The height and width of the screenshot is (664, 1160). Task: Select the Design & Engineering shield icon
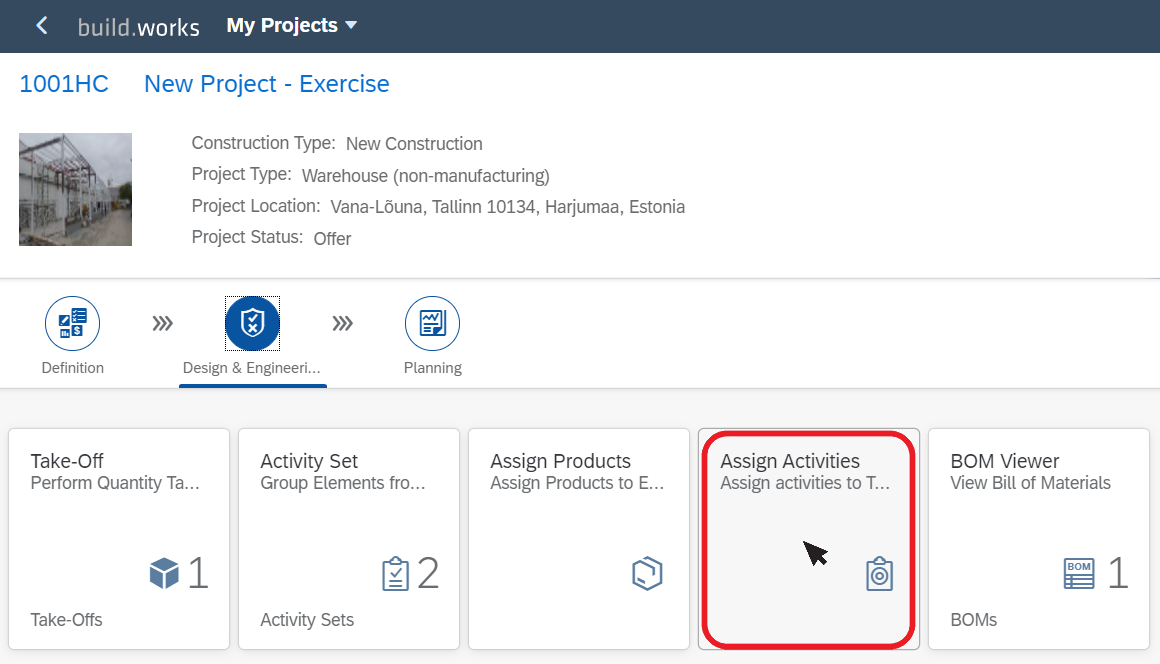[x=252, y=323]
